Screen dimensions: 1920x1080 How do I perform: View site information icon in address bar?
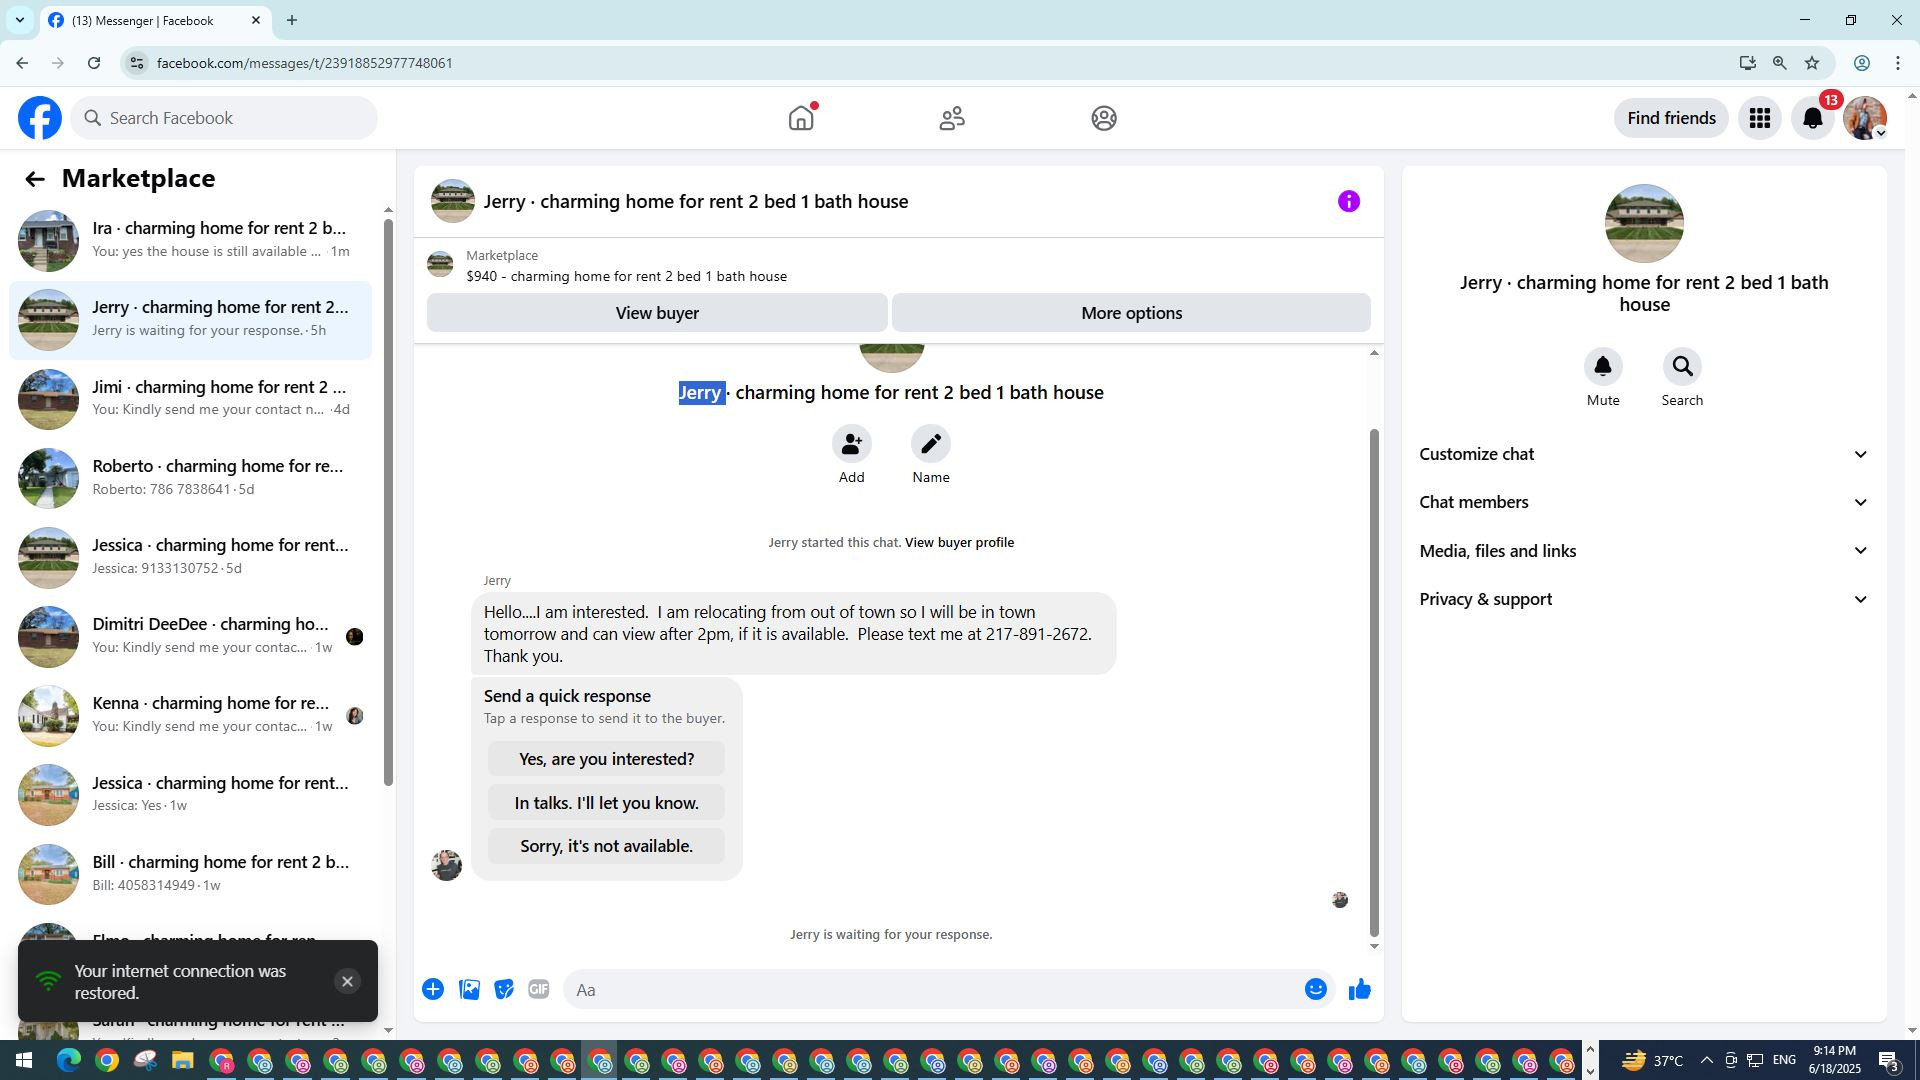coord(136,63)
